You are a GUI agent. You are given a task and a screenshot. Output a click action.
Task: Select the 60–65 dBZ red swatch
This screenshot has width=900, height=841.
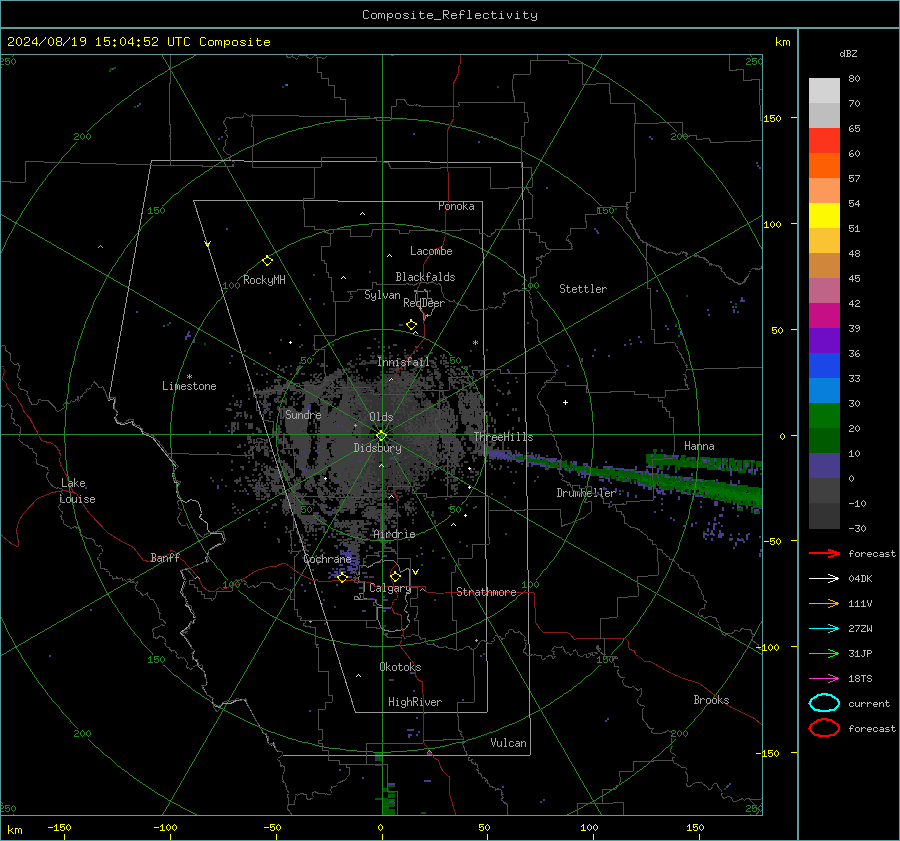(x=824, y=141)
